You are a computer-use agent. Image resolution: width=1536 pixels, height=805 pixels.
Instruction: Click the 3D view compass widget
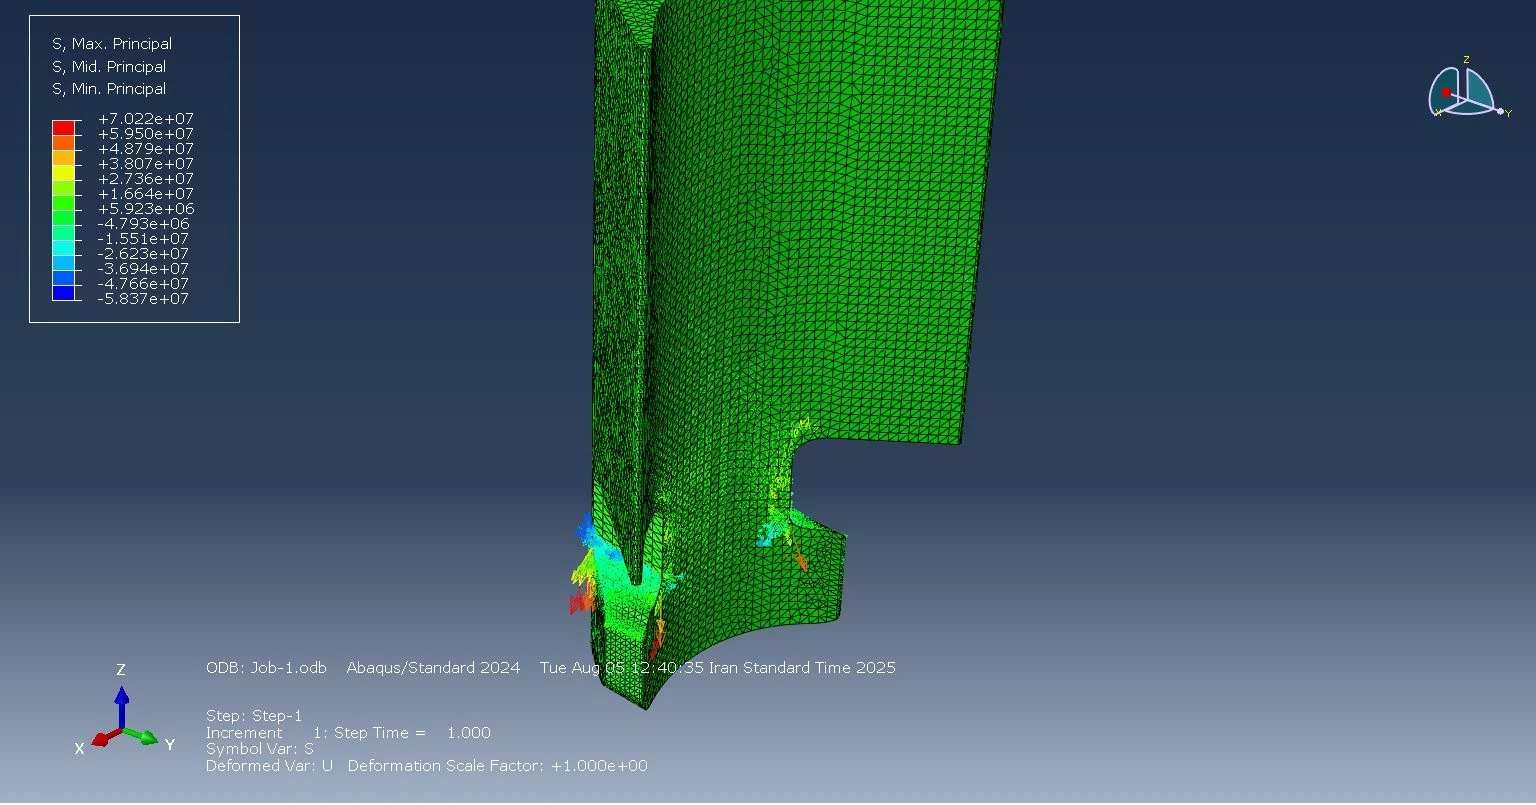click(x=1463, y=92)
